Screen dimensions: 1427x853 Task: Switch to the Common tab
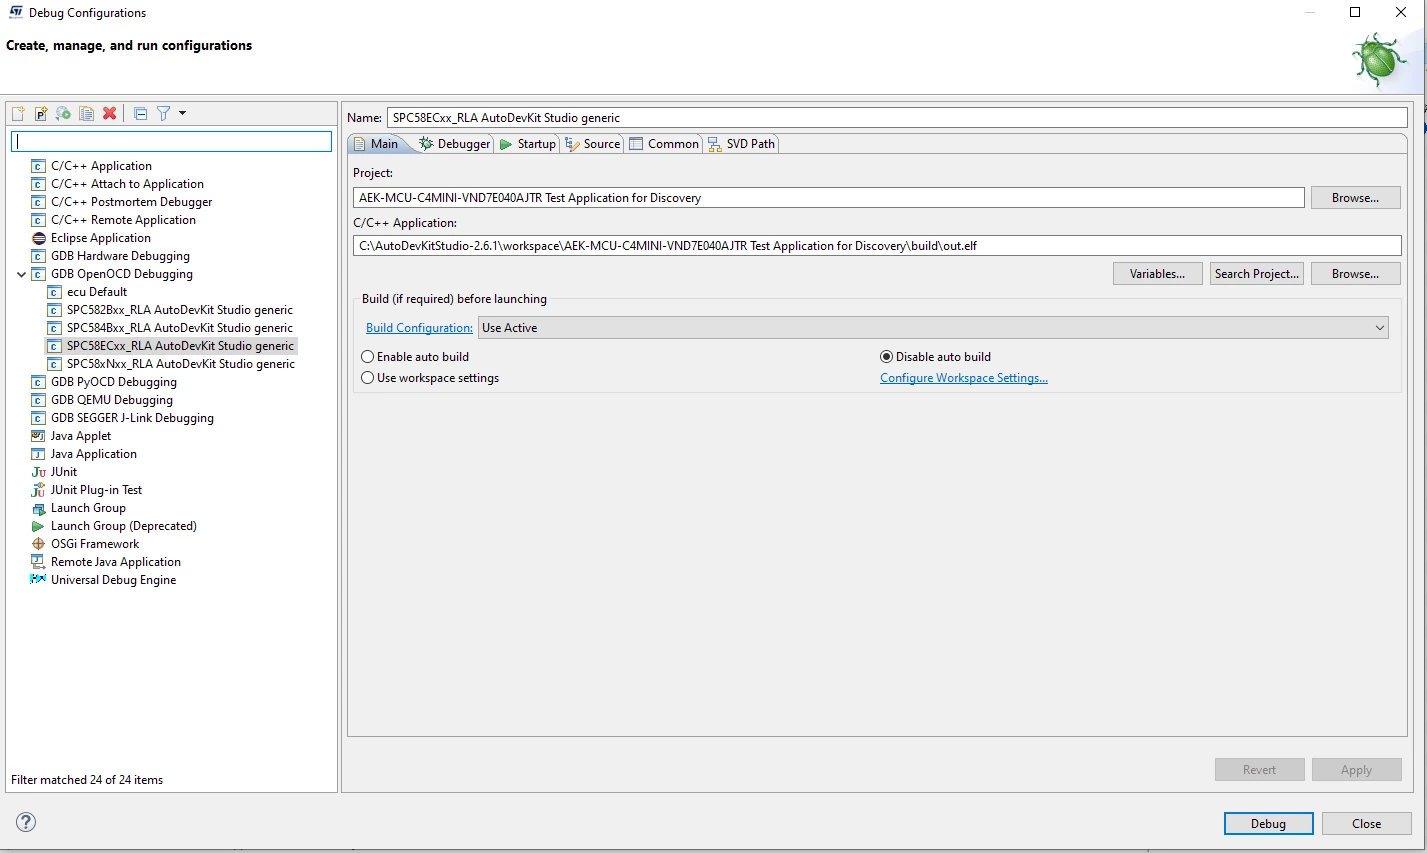[x=664, y=144]
